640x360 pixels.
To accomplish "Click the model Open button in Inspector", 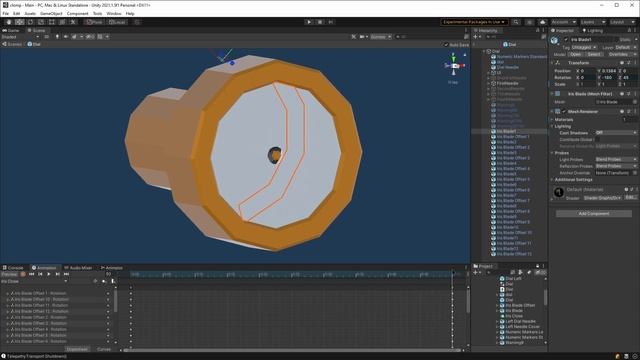I will pos(576,54).
